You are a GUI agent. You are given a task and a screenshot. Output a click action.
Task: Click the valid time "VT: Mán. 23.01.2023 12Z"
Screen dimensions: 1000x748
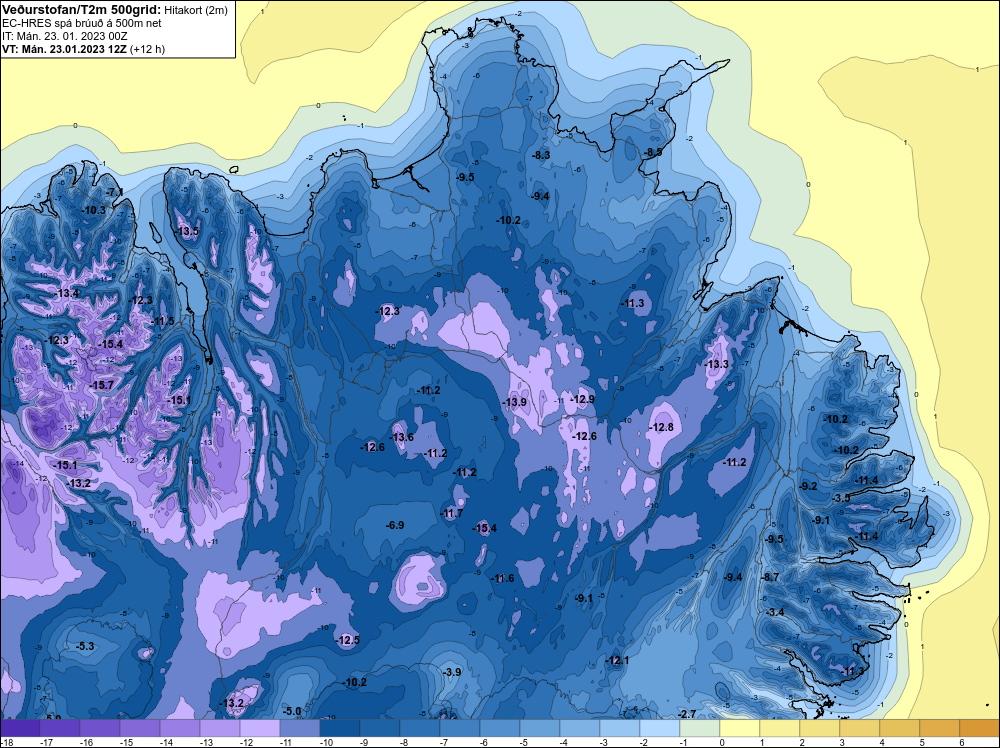point(64,49)
